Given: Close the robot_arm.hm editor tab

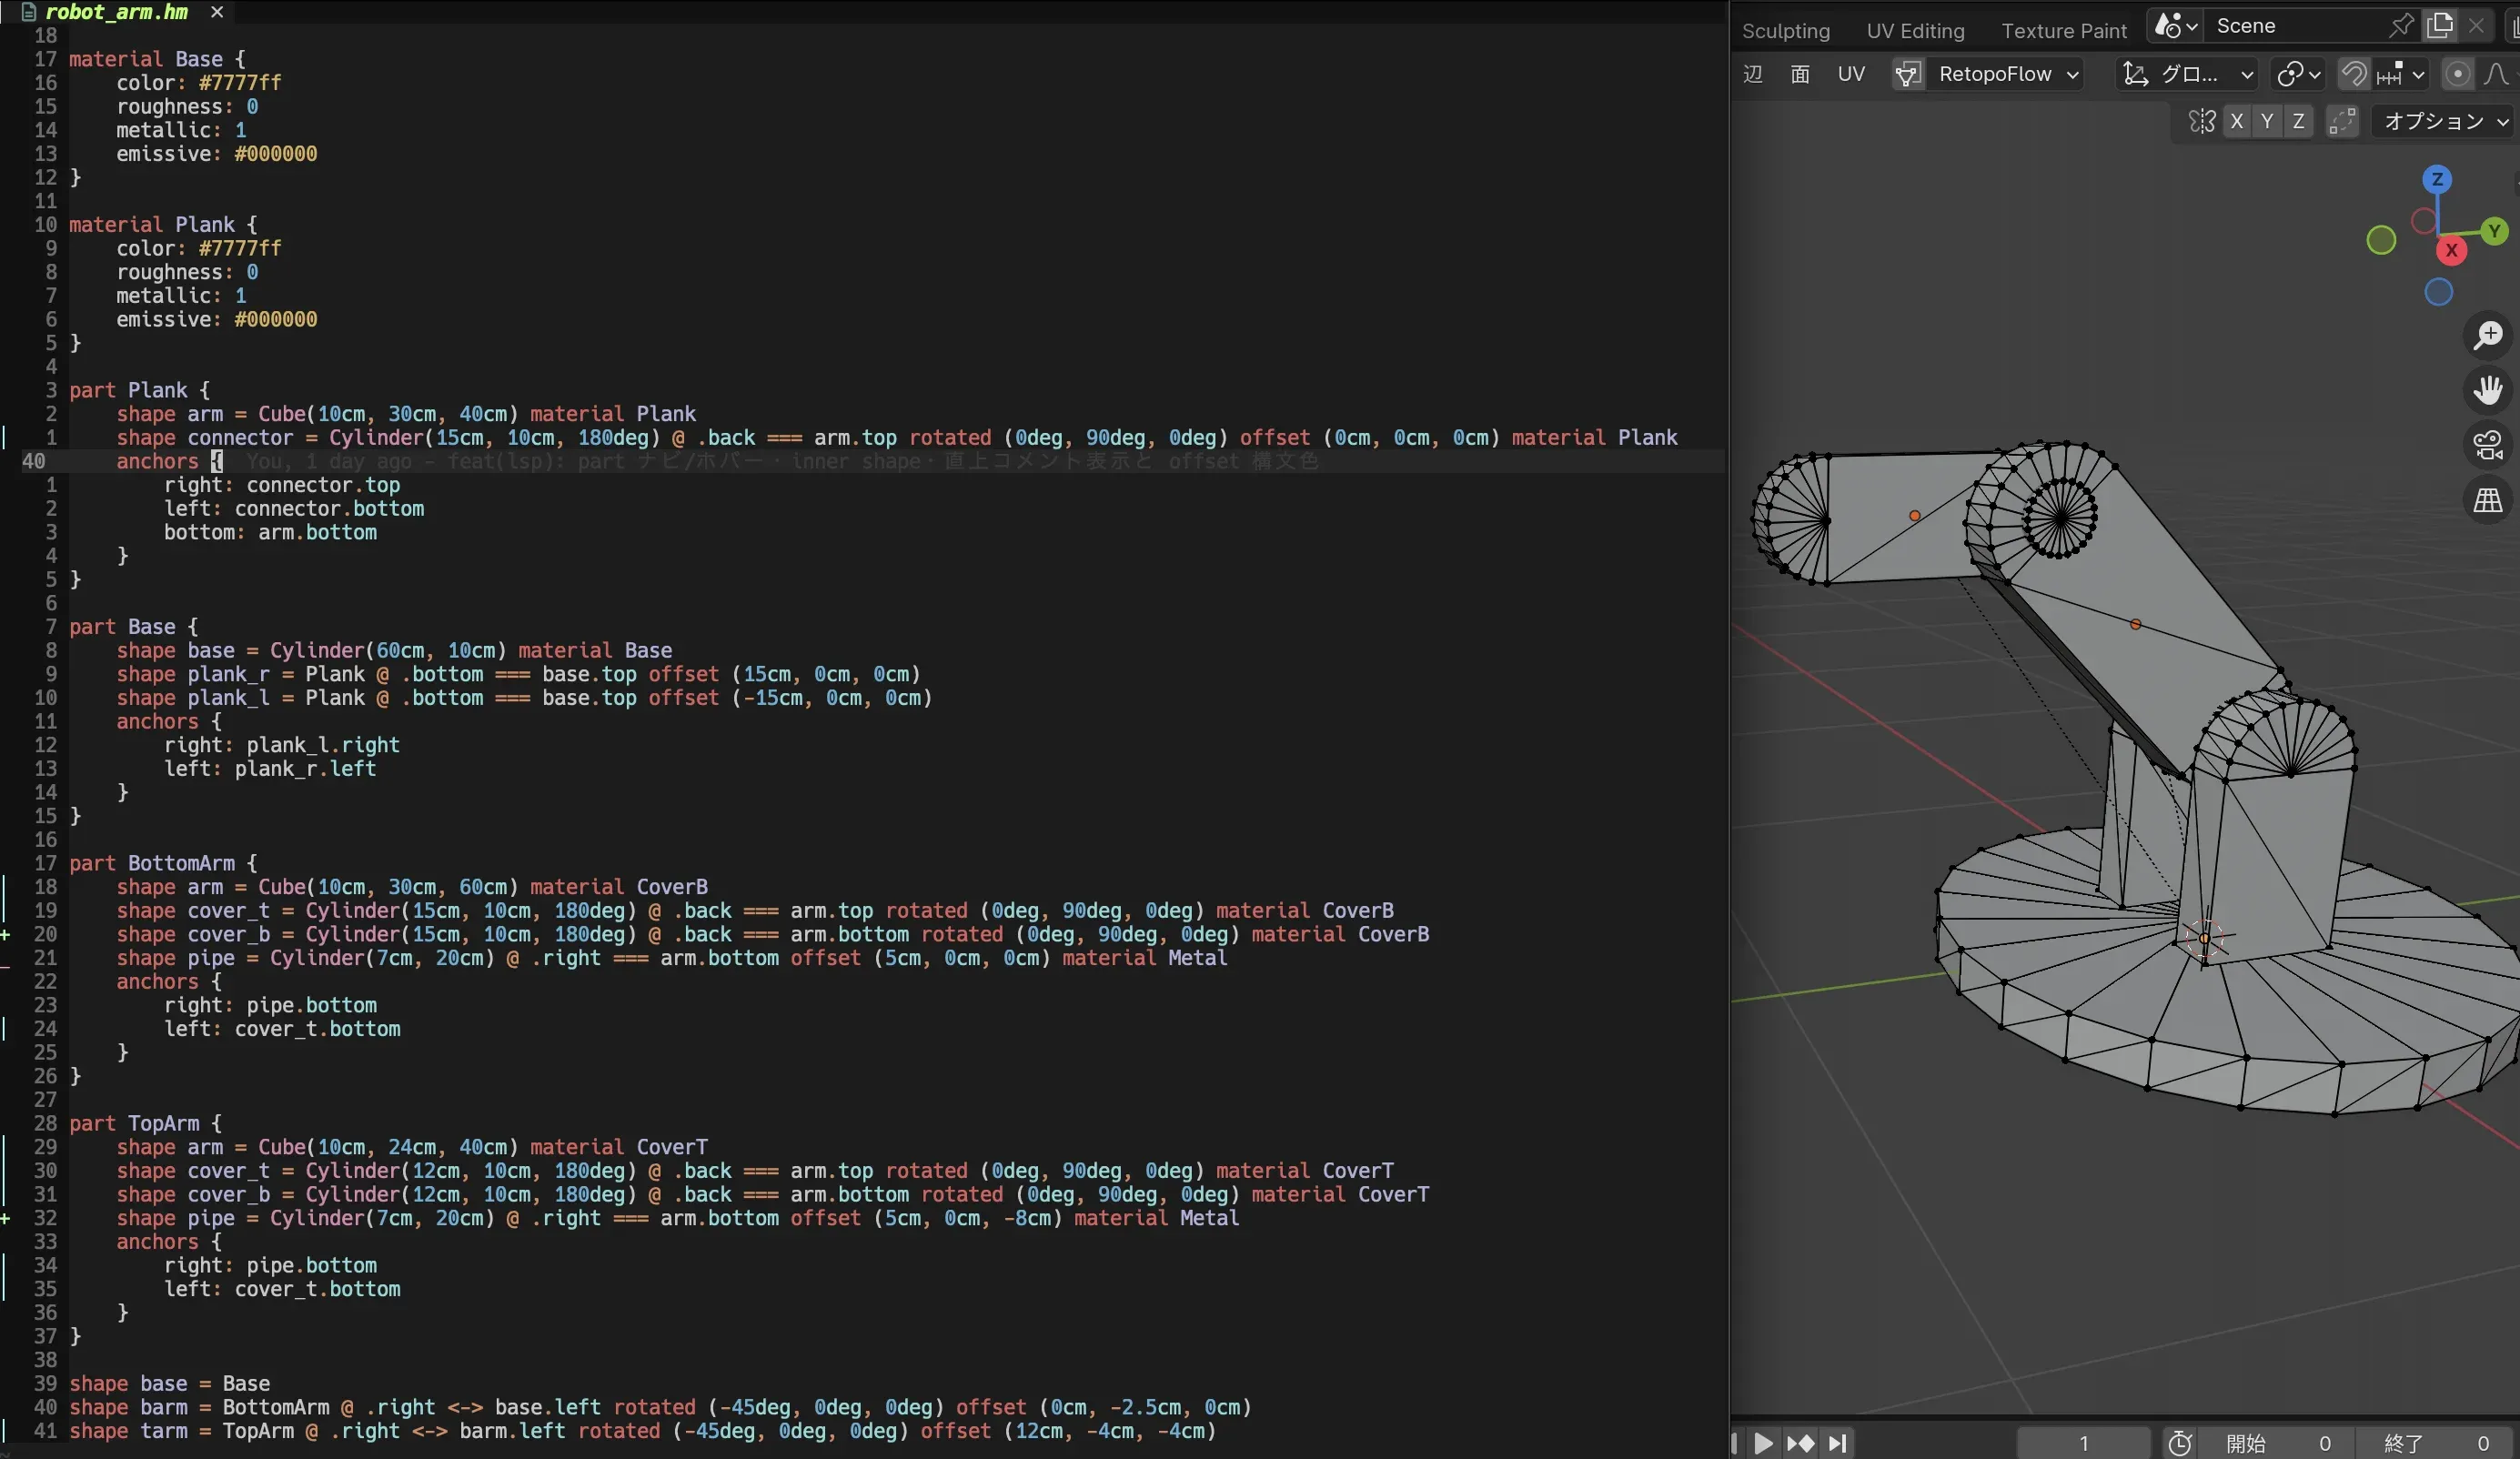Looking at the screenshot, I should [217, 12].
